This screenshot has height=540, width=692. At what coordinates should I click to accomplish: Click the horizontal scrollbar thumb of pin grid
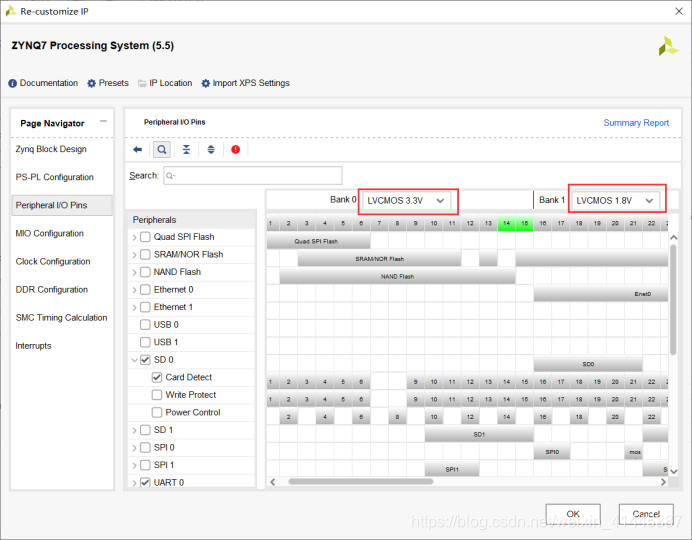click(x=361, y=482)
